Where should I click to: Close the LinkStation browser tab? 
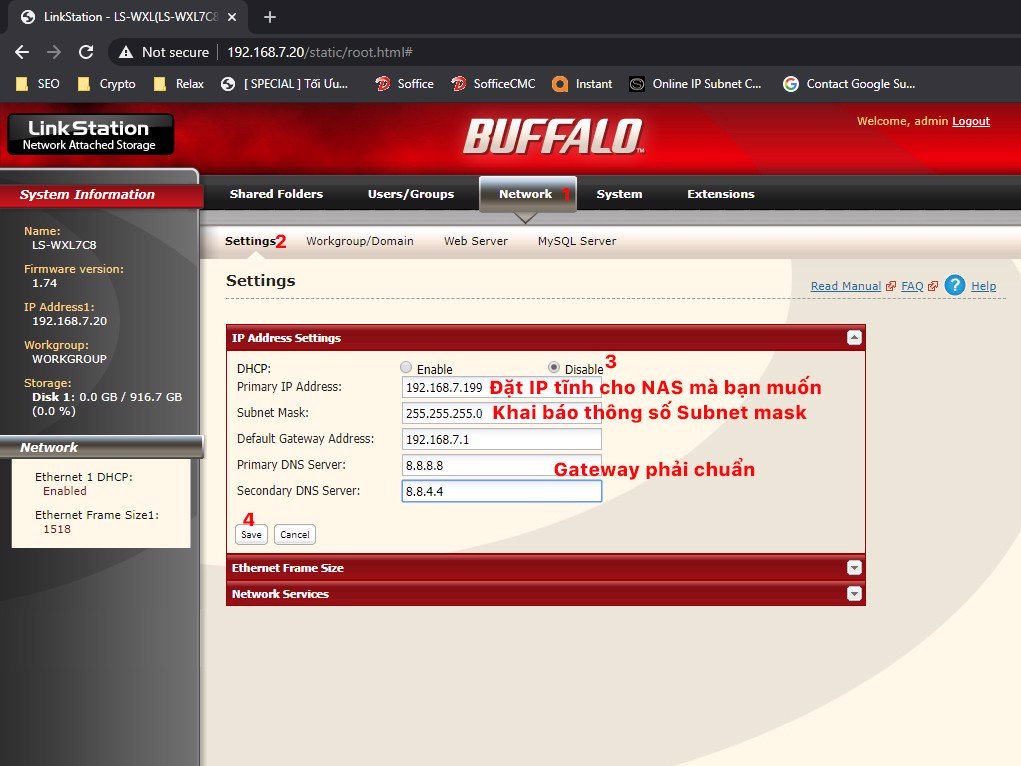click(x=232, y=17)
